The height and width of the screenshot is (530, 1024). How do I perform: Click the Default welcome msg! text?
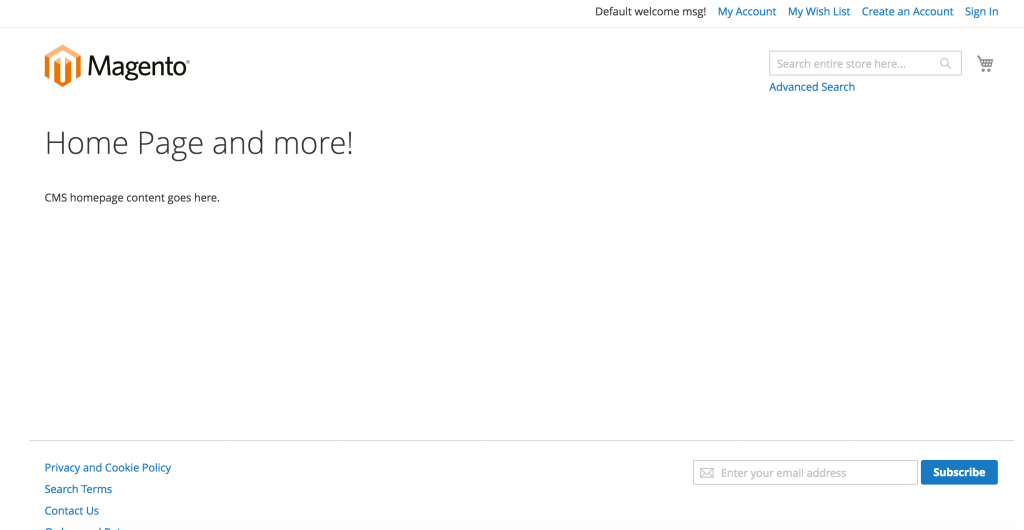[x=650, y=12]
